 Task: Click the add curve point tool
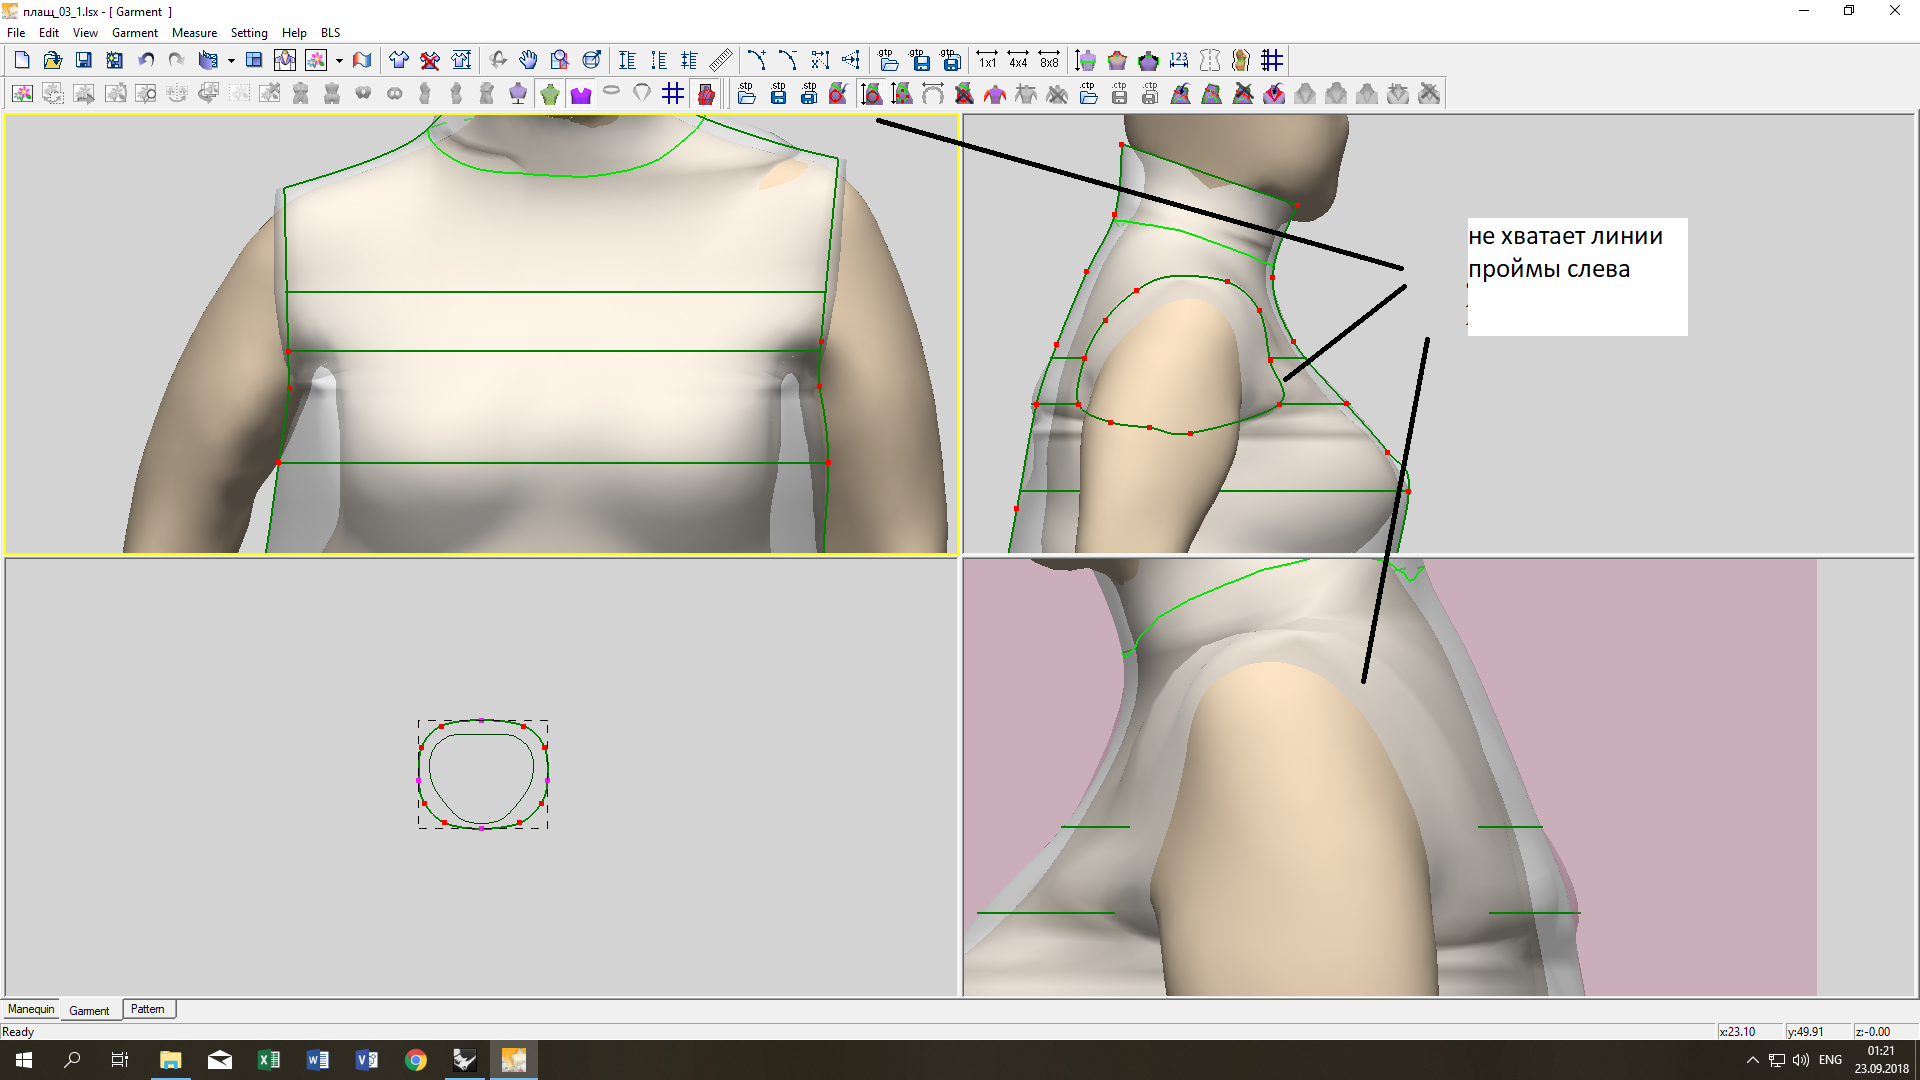756,60
